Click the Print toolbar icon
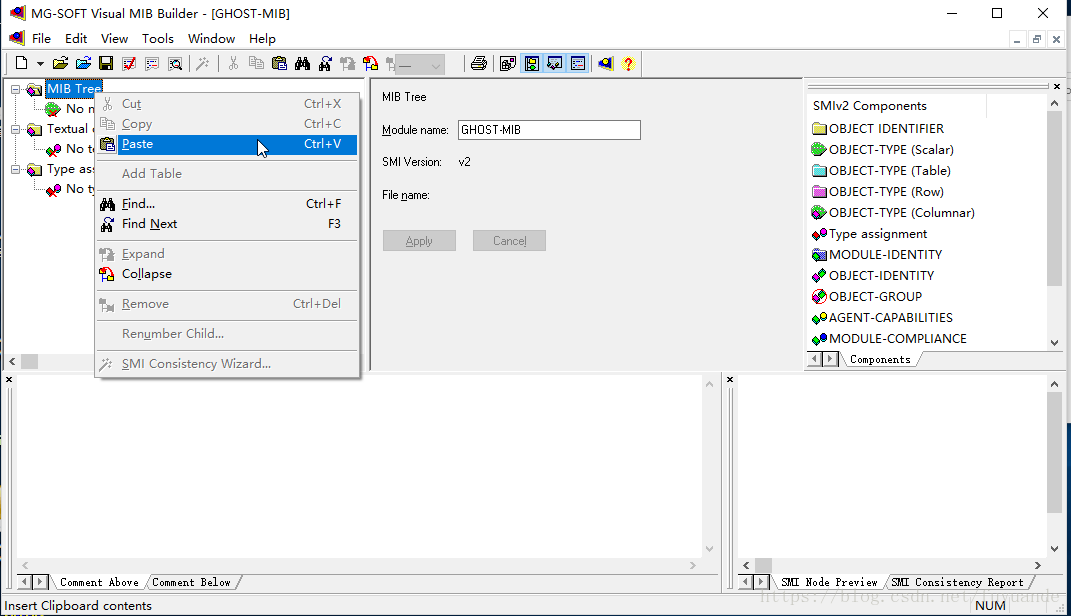The width and height of the screenshot is (1071, 616). click(x=479, y=64)
